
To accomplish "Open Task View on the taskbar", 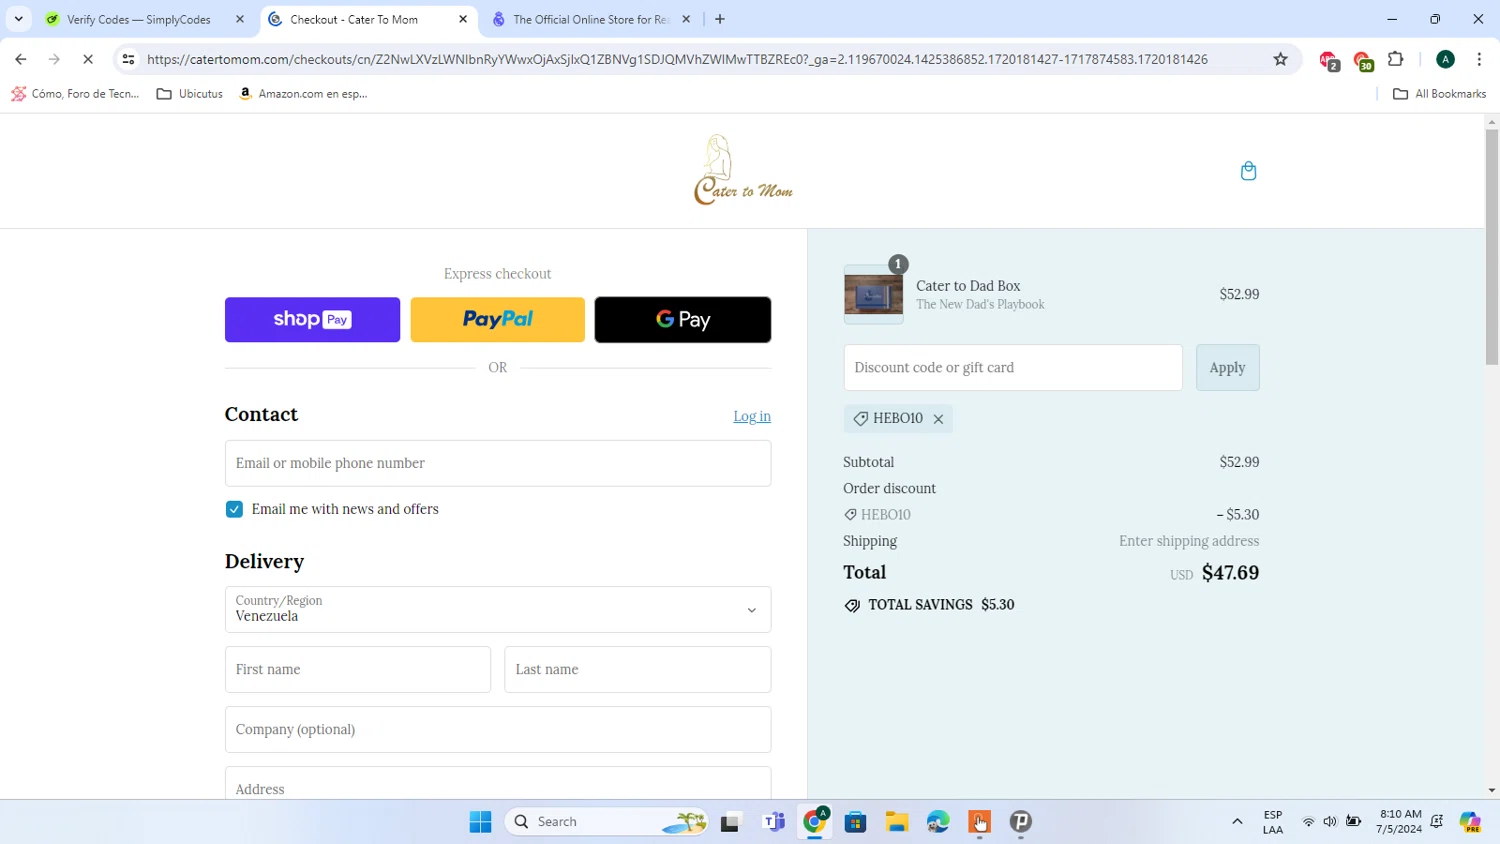I will pos(731,822).
